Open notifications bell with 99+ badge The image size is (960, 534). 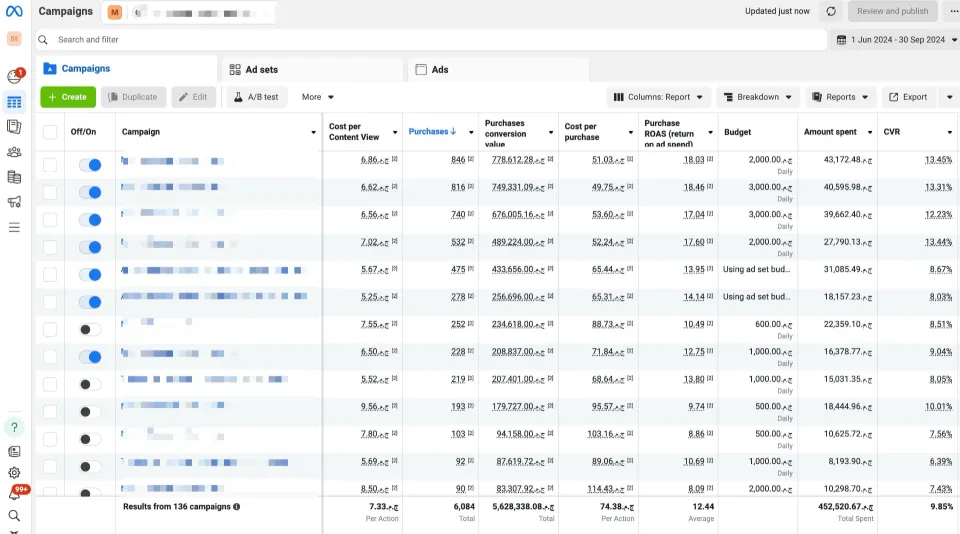(14, 494)
